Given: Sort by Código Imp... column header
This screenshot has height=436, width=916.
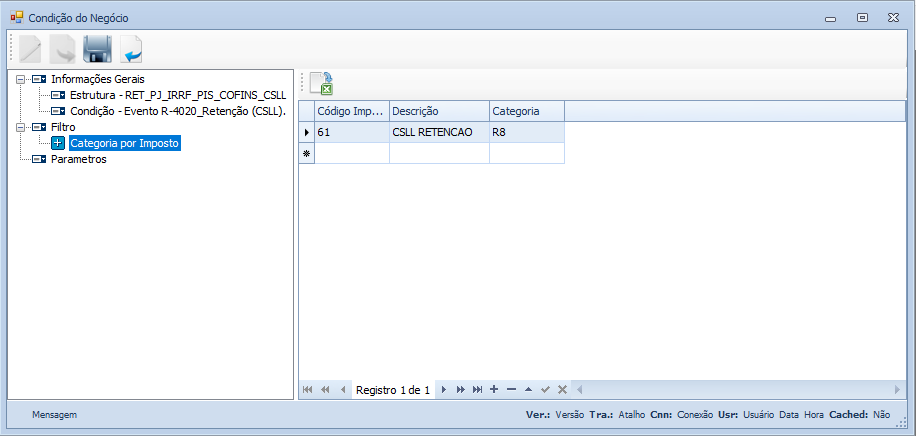Looking at the screenshot, I should [352, 111].
